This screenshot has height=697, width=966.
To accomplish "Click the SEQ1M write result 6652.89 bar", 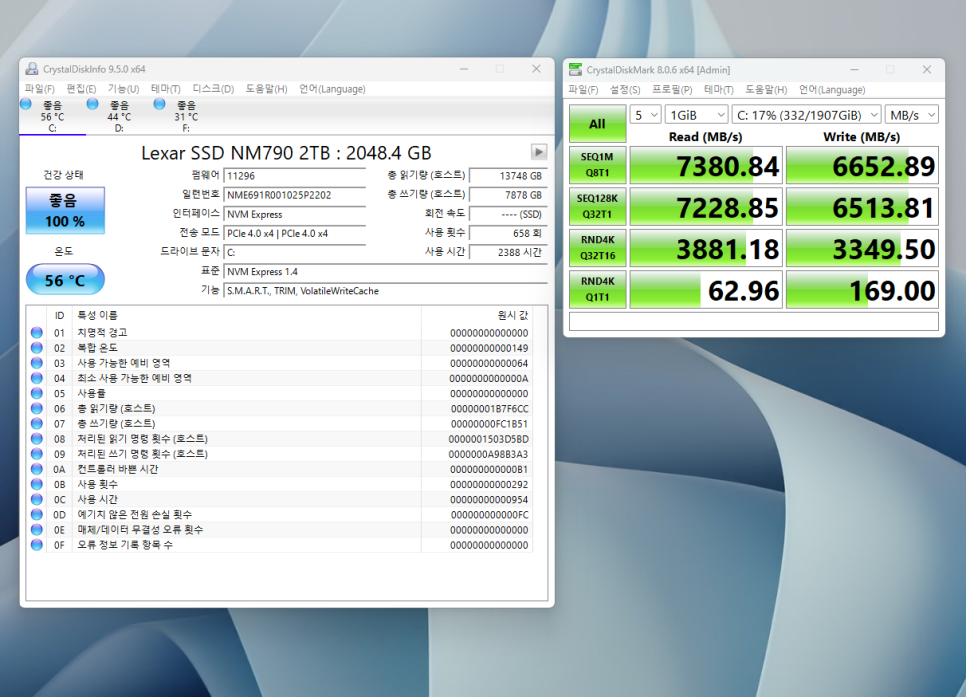I will coord(862,165).
